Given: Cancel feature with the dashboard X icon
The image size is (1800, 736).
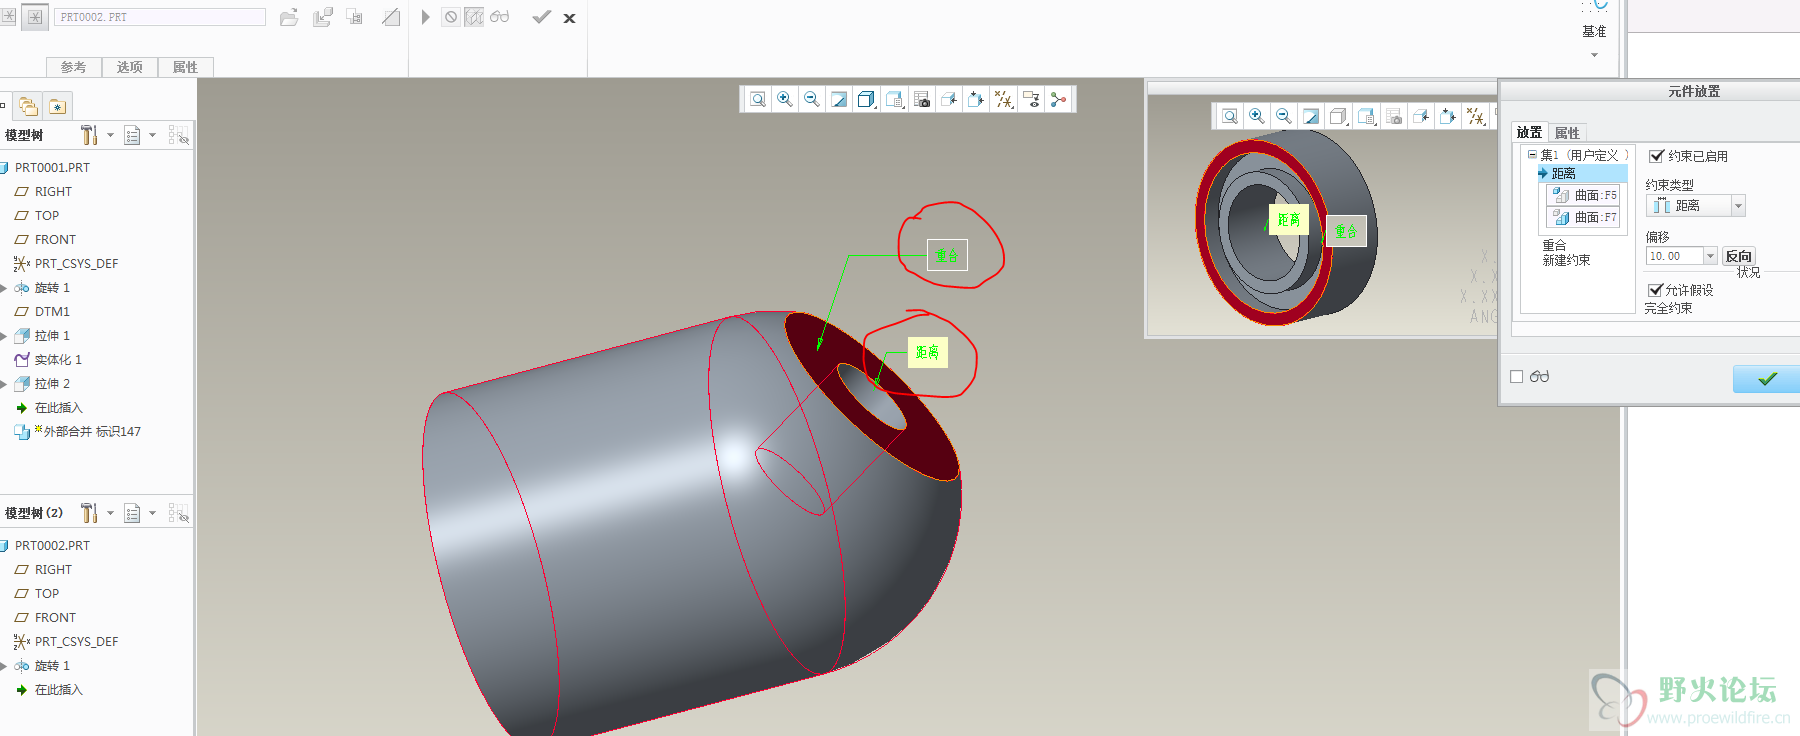Looking at the screenshot, I should tap(570, 18).
